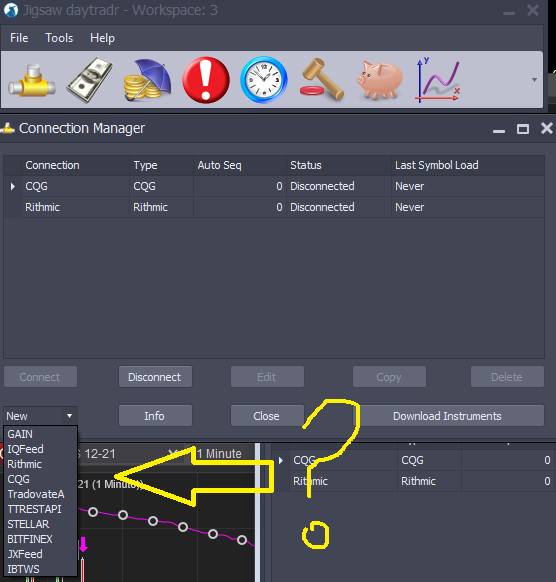Click the auction gavel icon
This screenshot has width=556, height=582.
[x=322, y=79]
